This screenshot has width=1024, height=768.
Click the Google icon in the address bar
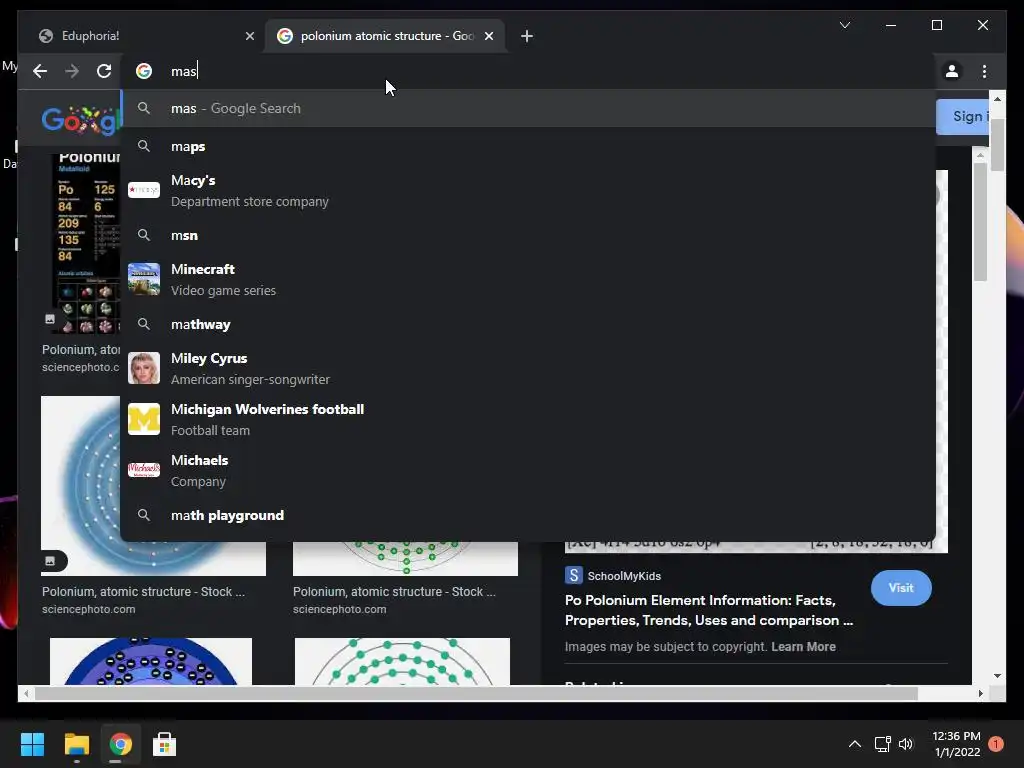144,71
